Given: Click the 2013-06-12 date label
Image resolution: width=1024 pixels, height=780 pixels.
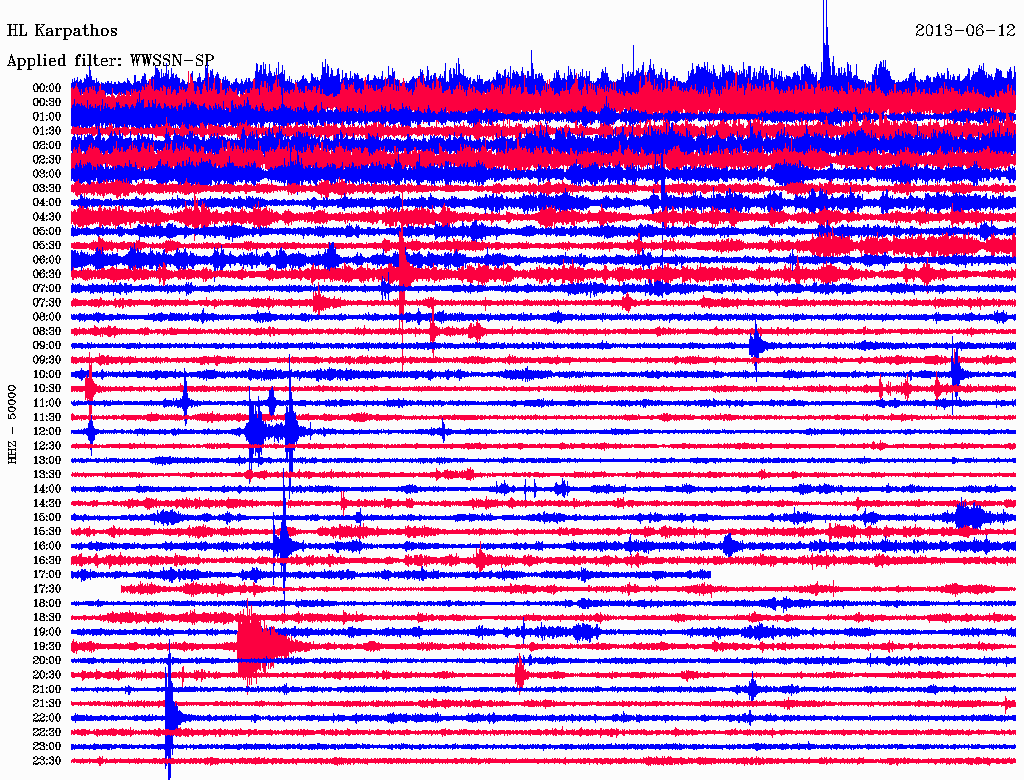Looking at the screenshot, I should tap(964, 31).
